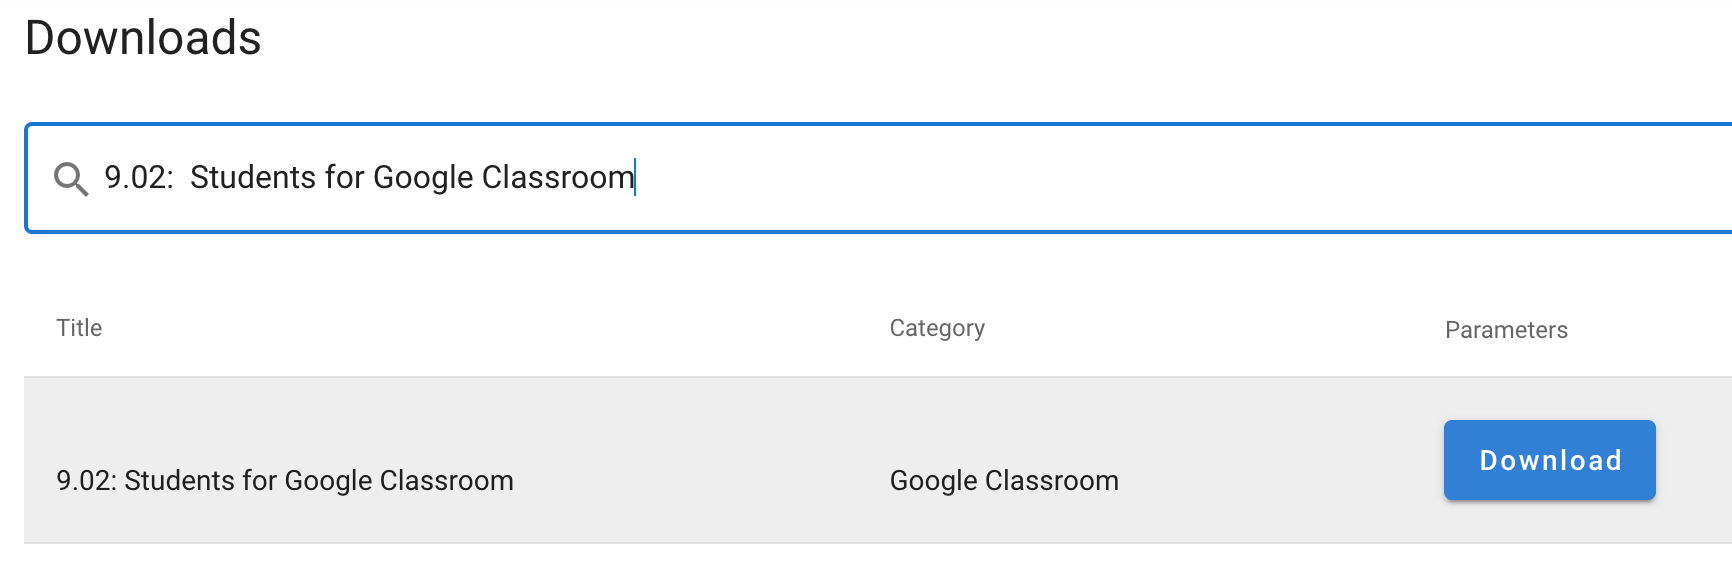Click the word 'for' in search query
This screenshot has height=574, width=1732.
click(x=345, y=177)
